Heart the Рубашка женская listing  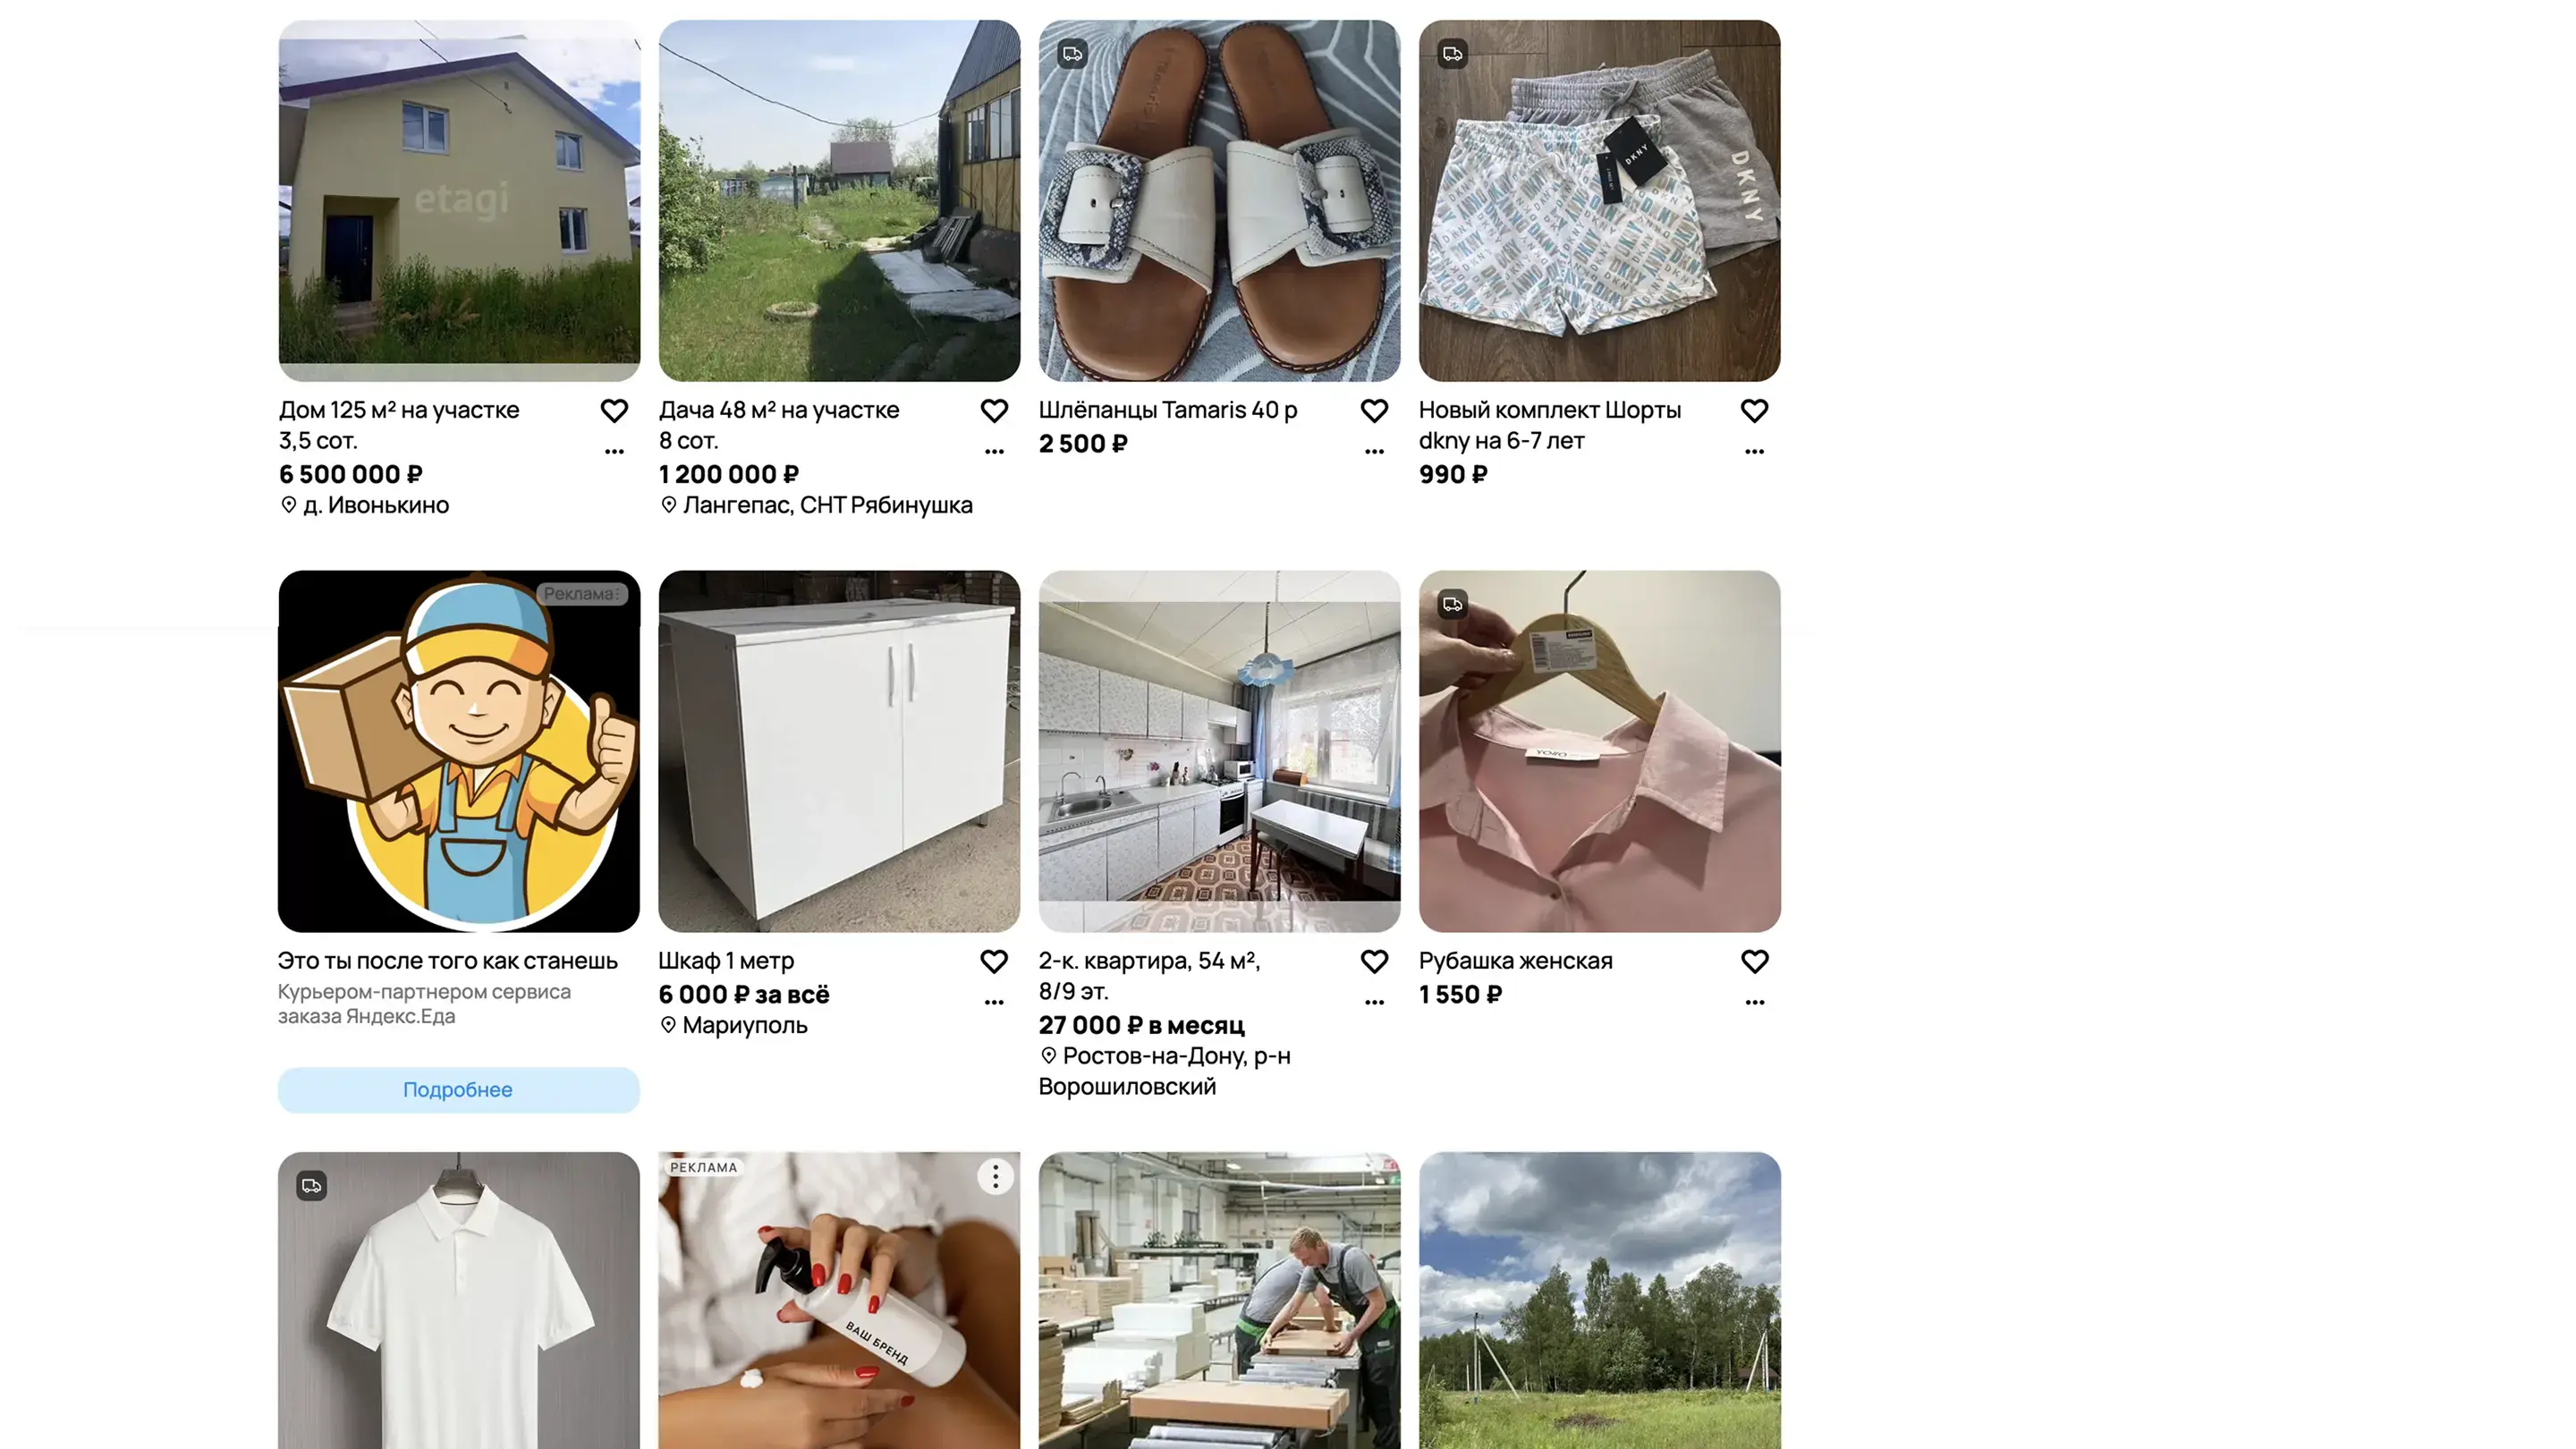click(1754, 962)
